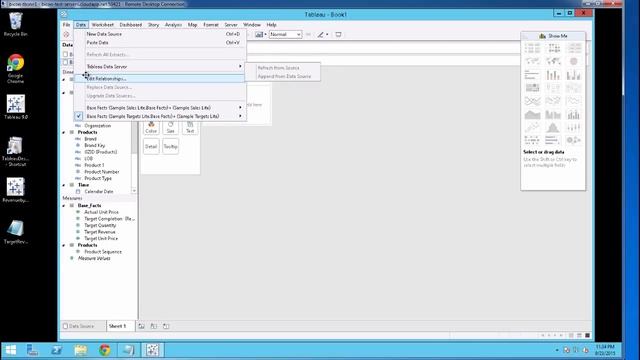The width and height of the screenshot is (640, 360).
Task: Click the Tableau icon in the taskbar
Action: pyautogui.click(x=153, y=350)
